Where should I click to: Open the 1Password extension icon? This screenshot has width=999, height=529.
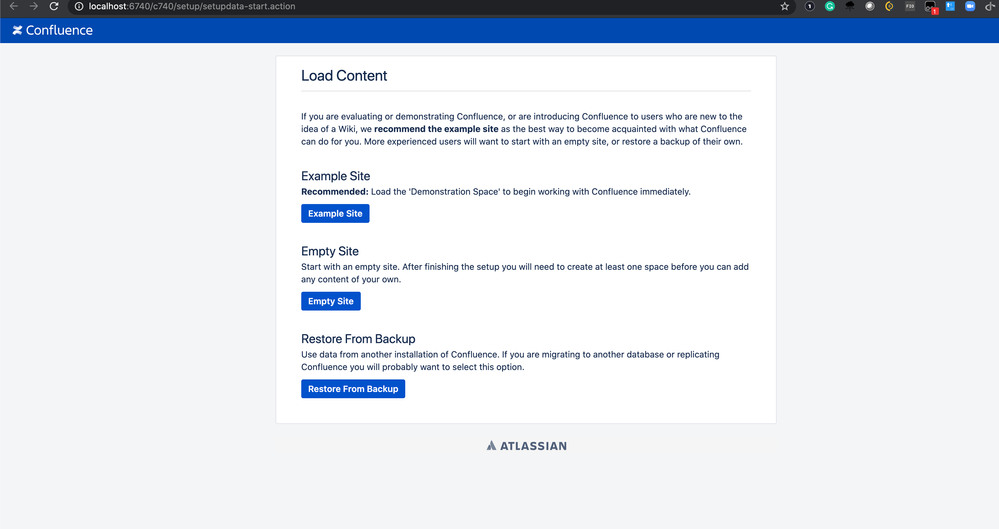coord(809,6)
